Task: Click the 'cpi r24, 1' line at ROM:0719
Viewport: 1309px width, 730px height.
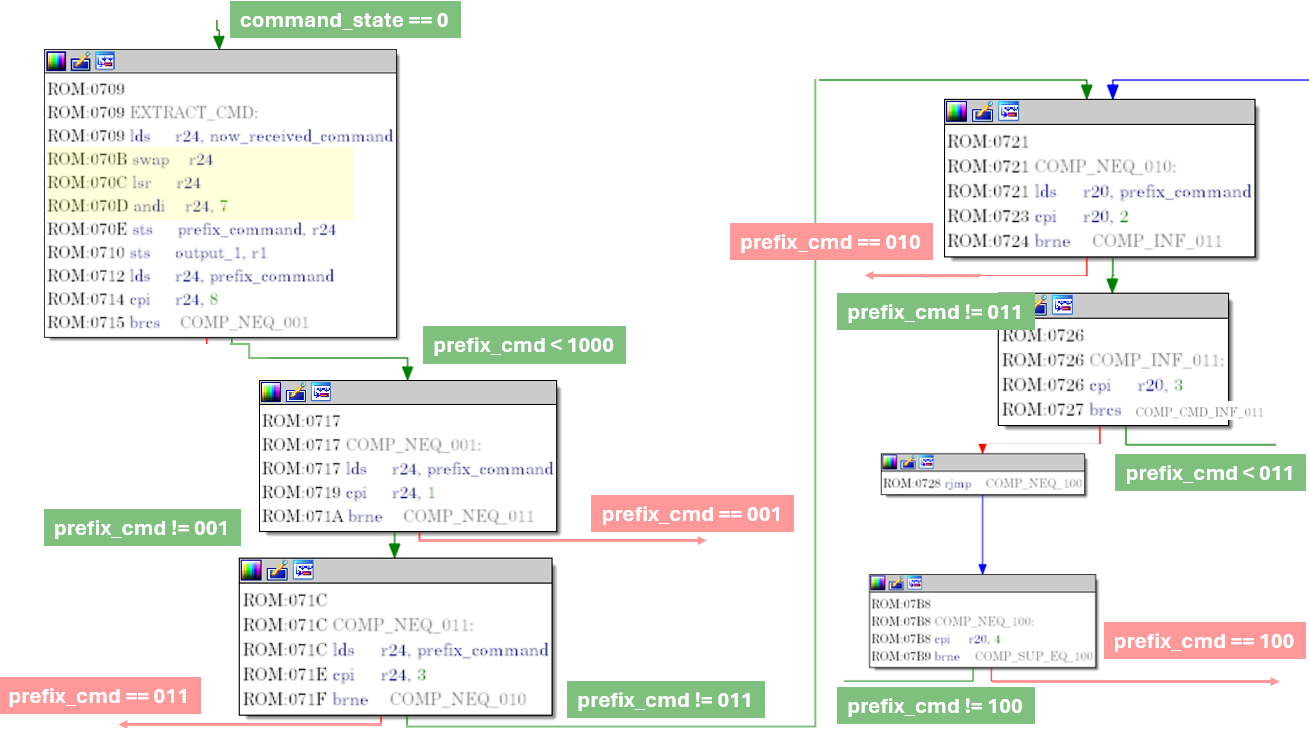Action: [x=391, y=492]
